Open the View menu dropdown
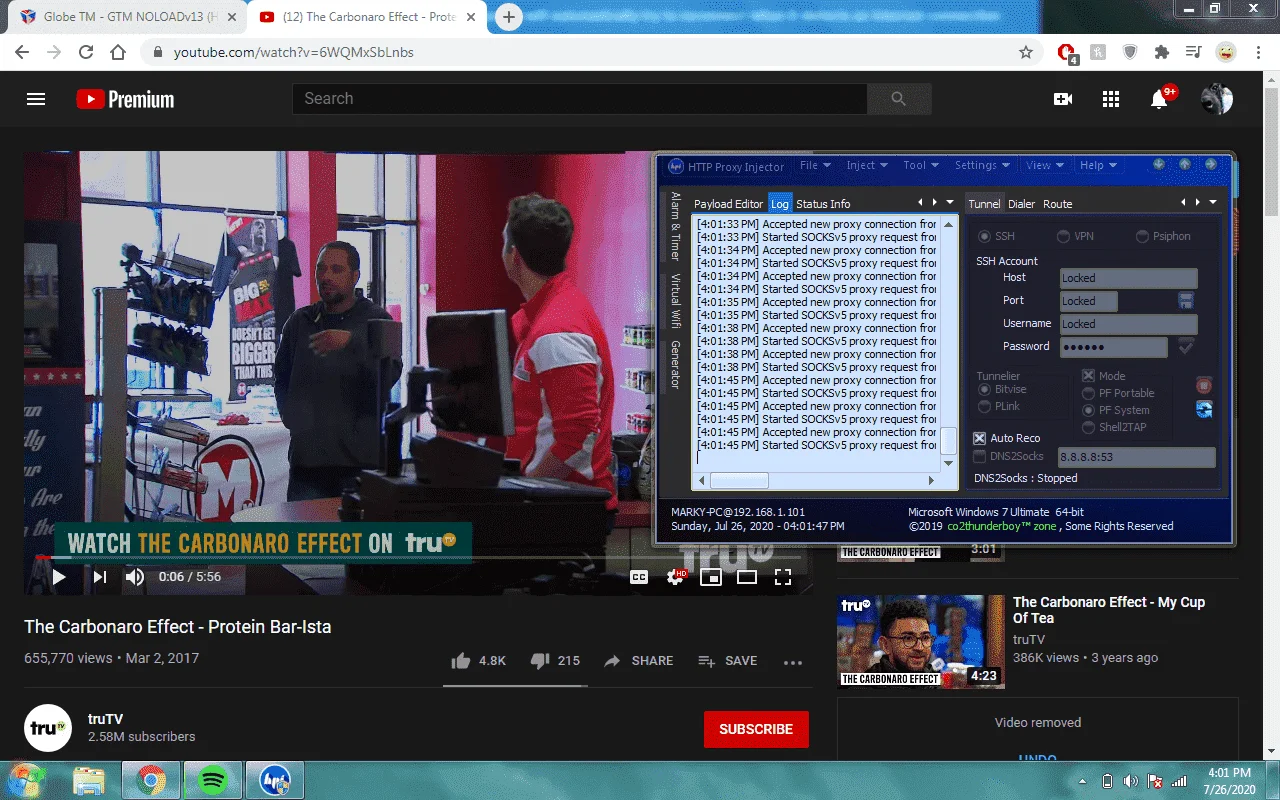 click(x=1044, y=166)
